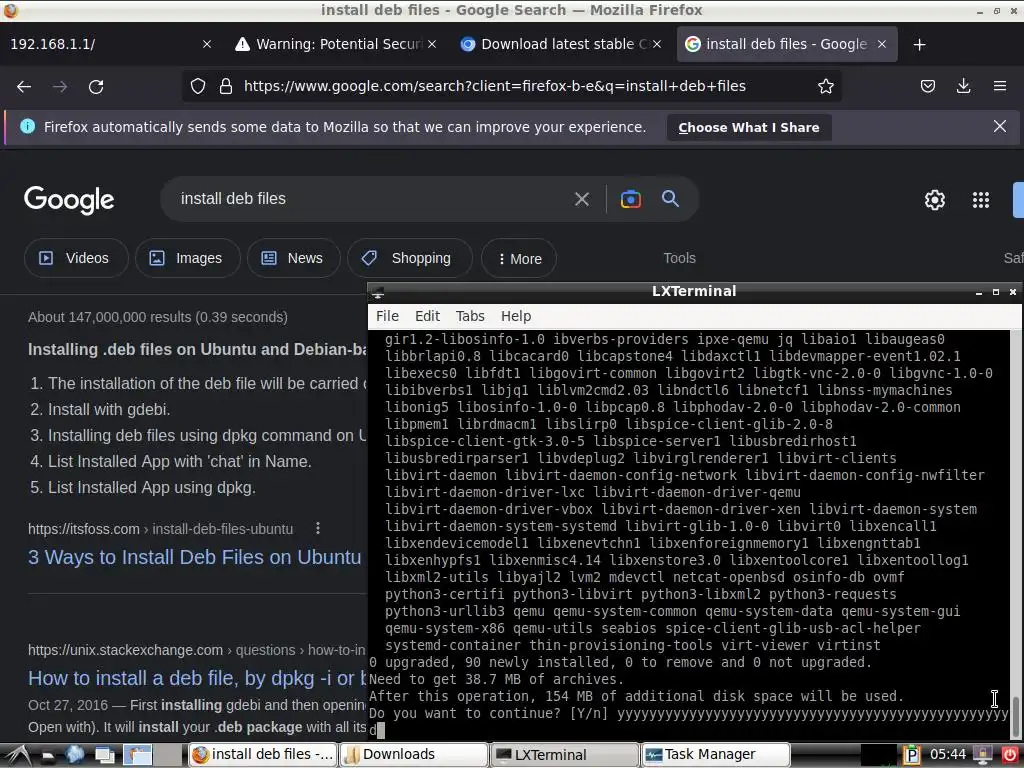Image resolution: width=1024 pixels, height=768 pixels.
Task: Open the LXTerminal Edit menu
Action: pos(427,316)
